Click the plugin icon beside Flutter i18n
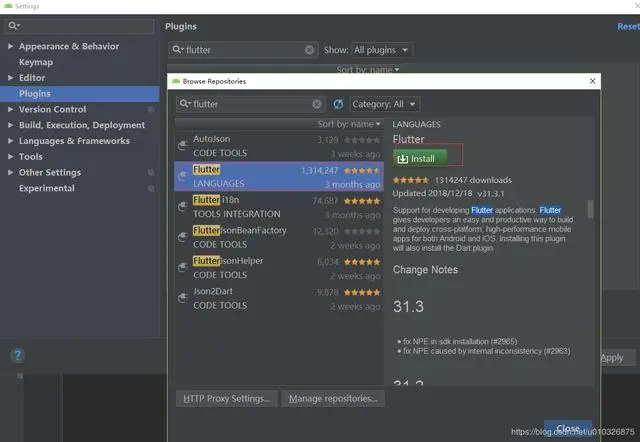This screenshot has width=640, height=442. point(182,207)
